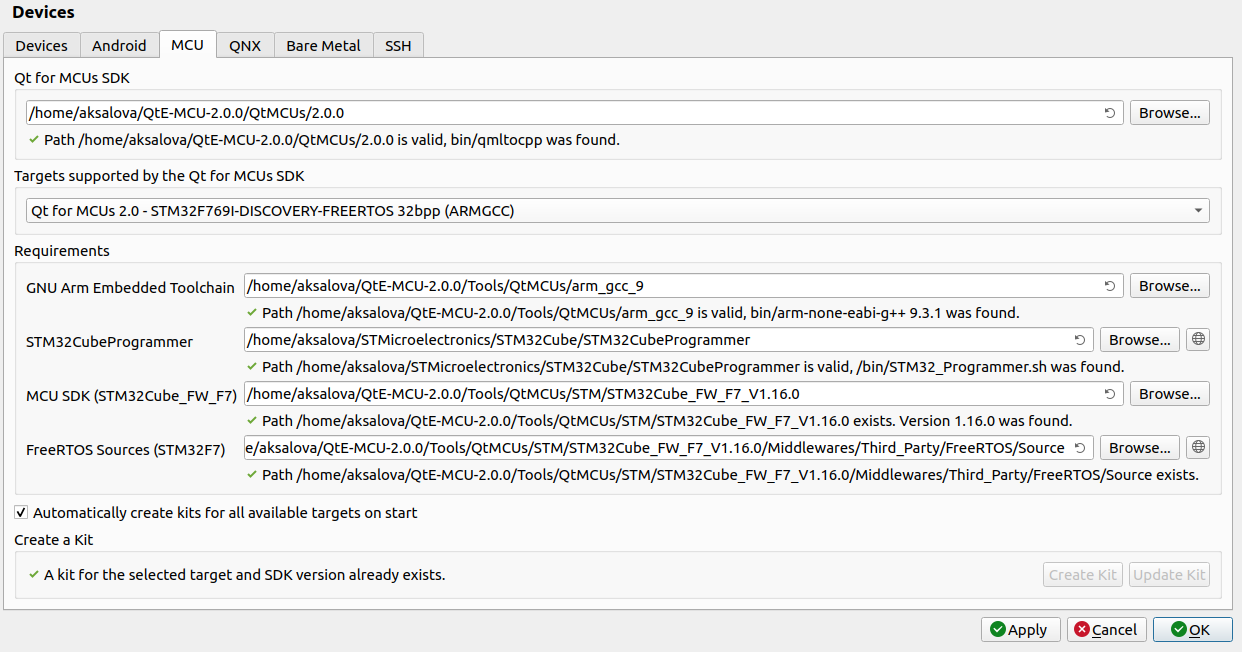Click the Apply button
The width and height of the screenshot is (1242, 652).
(x=1019, y=630)
